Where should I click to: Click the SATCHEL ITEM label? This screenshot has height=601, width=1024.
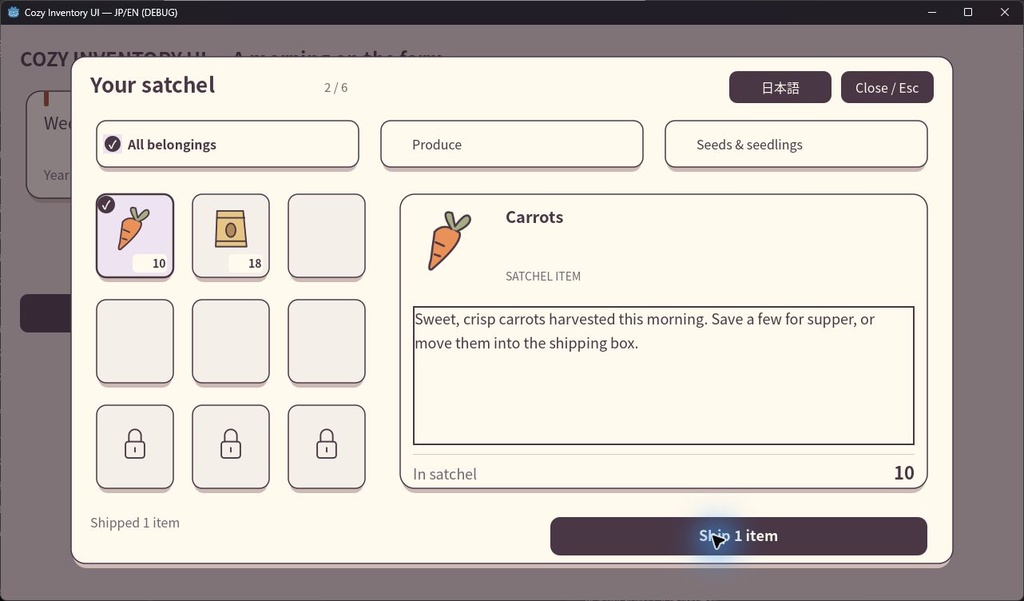click(543, 276)
